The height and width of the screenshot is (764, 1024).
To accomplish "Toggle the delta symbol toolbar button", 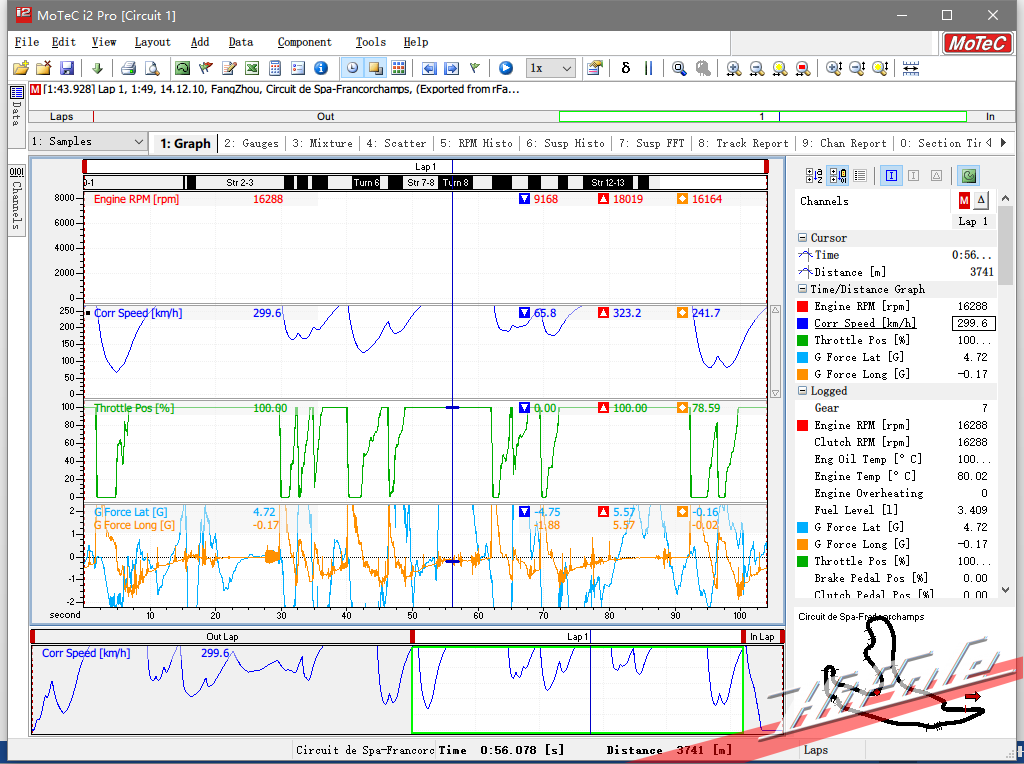I will [x=626, y=68].
